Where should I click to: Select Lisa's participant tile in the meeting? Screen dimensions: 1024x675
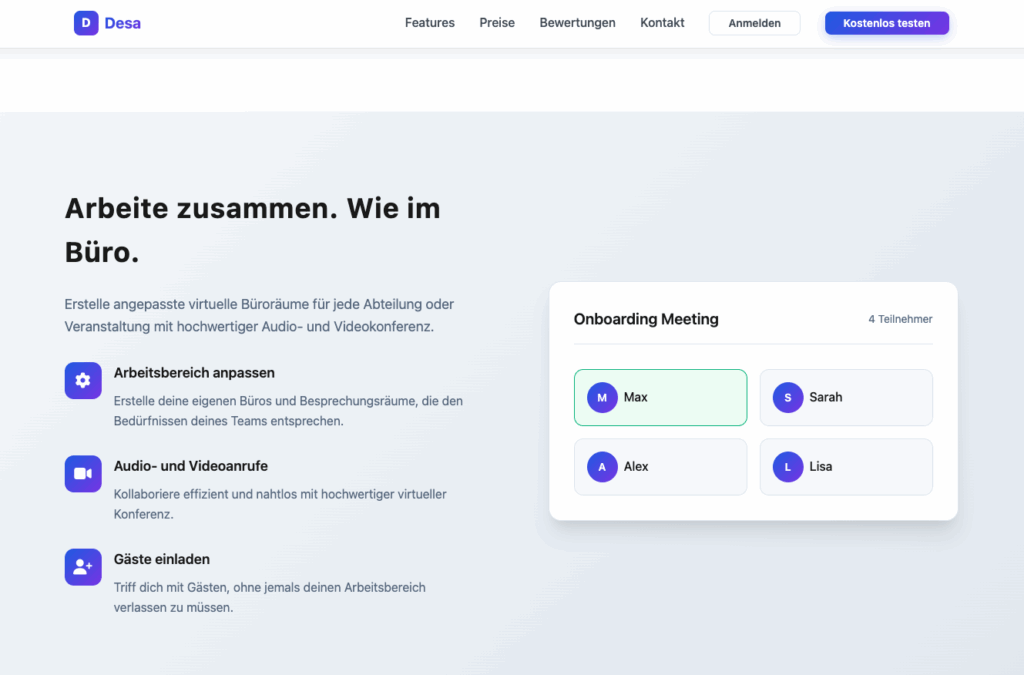point(846,466)
